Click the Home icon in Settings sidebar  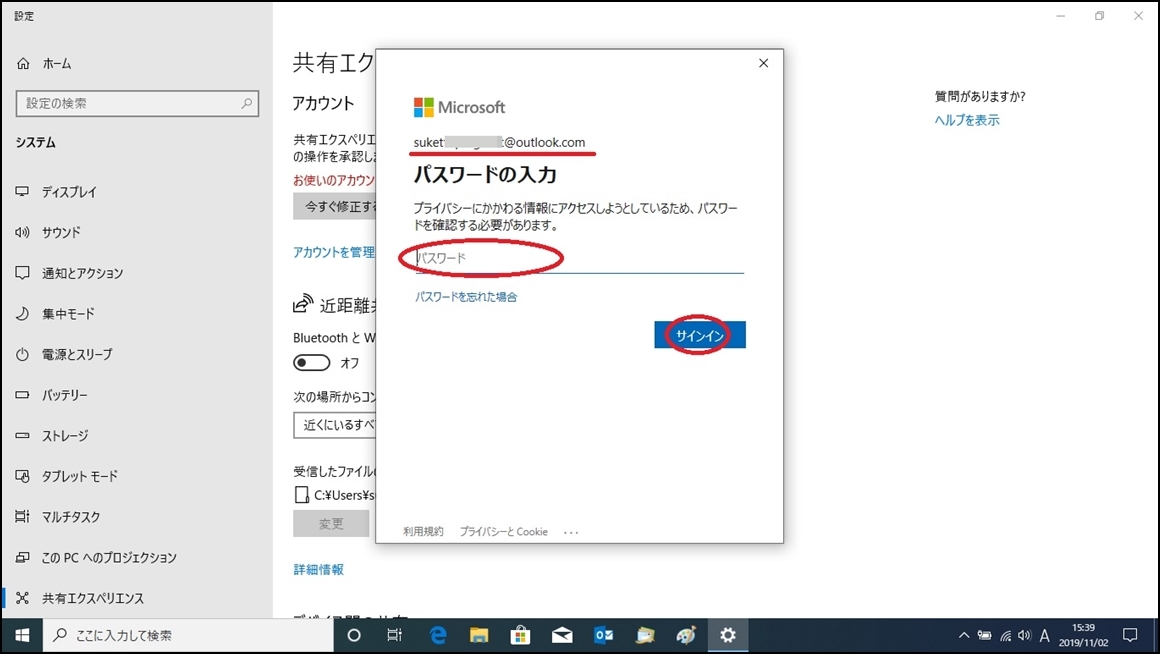coord(23,64)
